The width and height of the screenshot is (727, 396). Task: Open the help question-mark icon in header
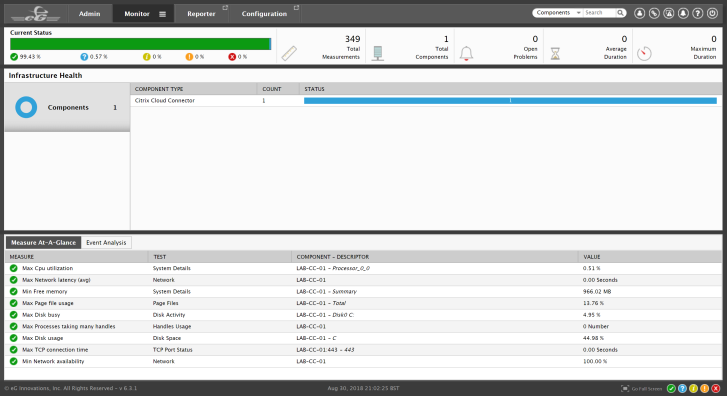point(697,13)
